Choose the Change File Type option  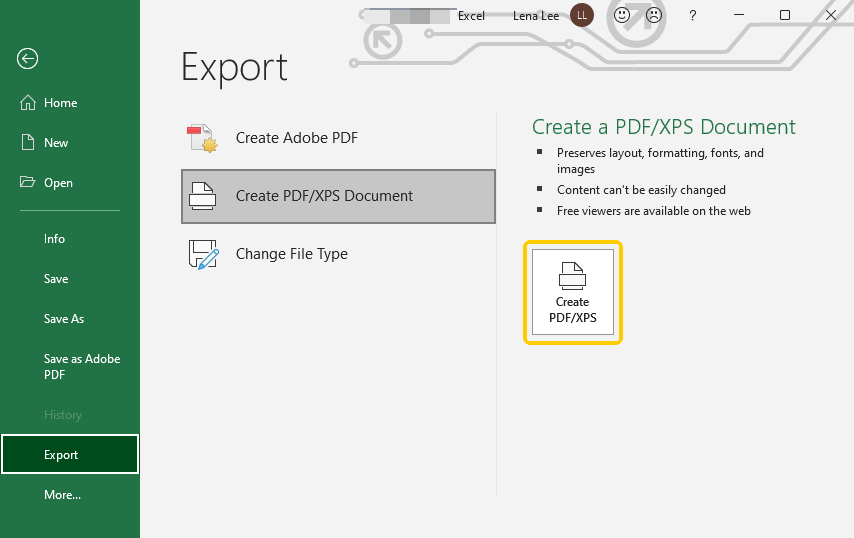point(338,254)
